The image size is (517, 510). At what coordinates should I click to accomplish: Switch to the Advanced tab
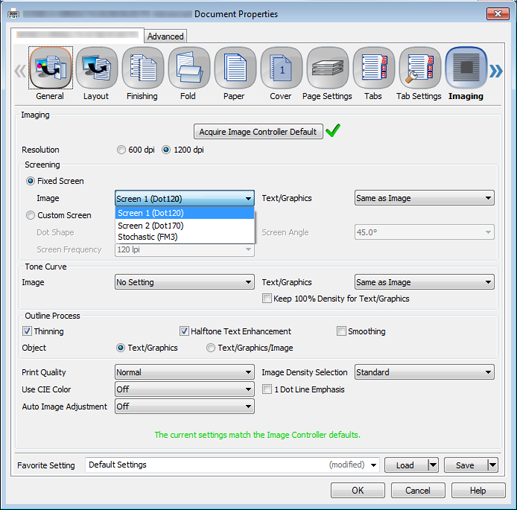click(x=165, y=36)
